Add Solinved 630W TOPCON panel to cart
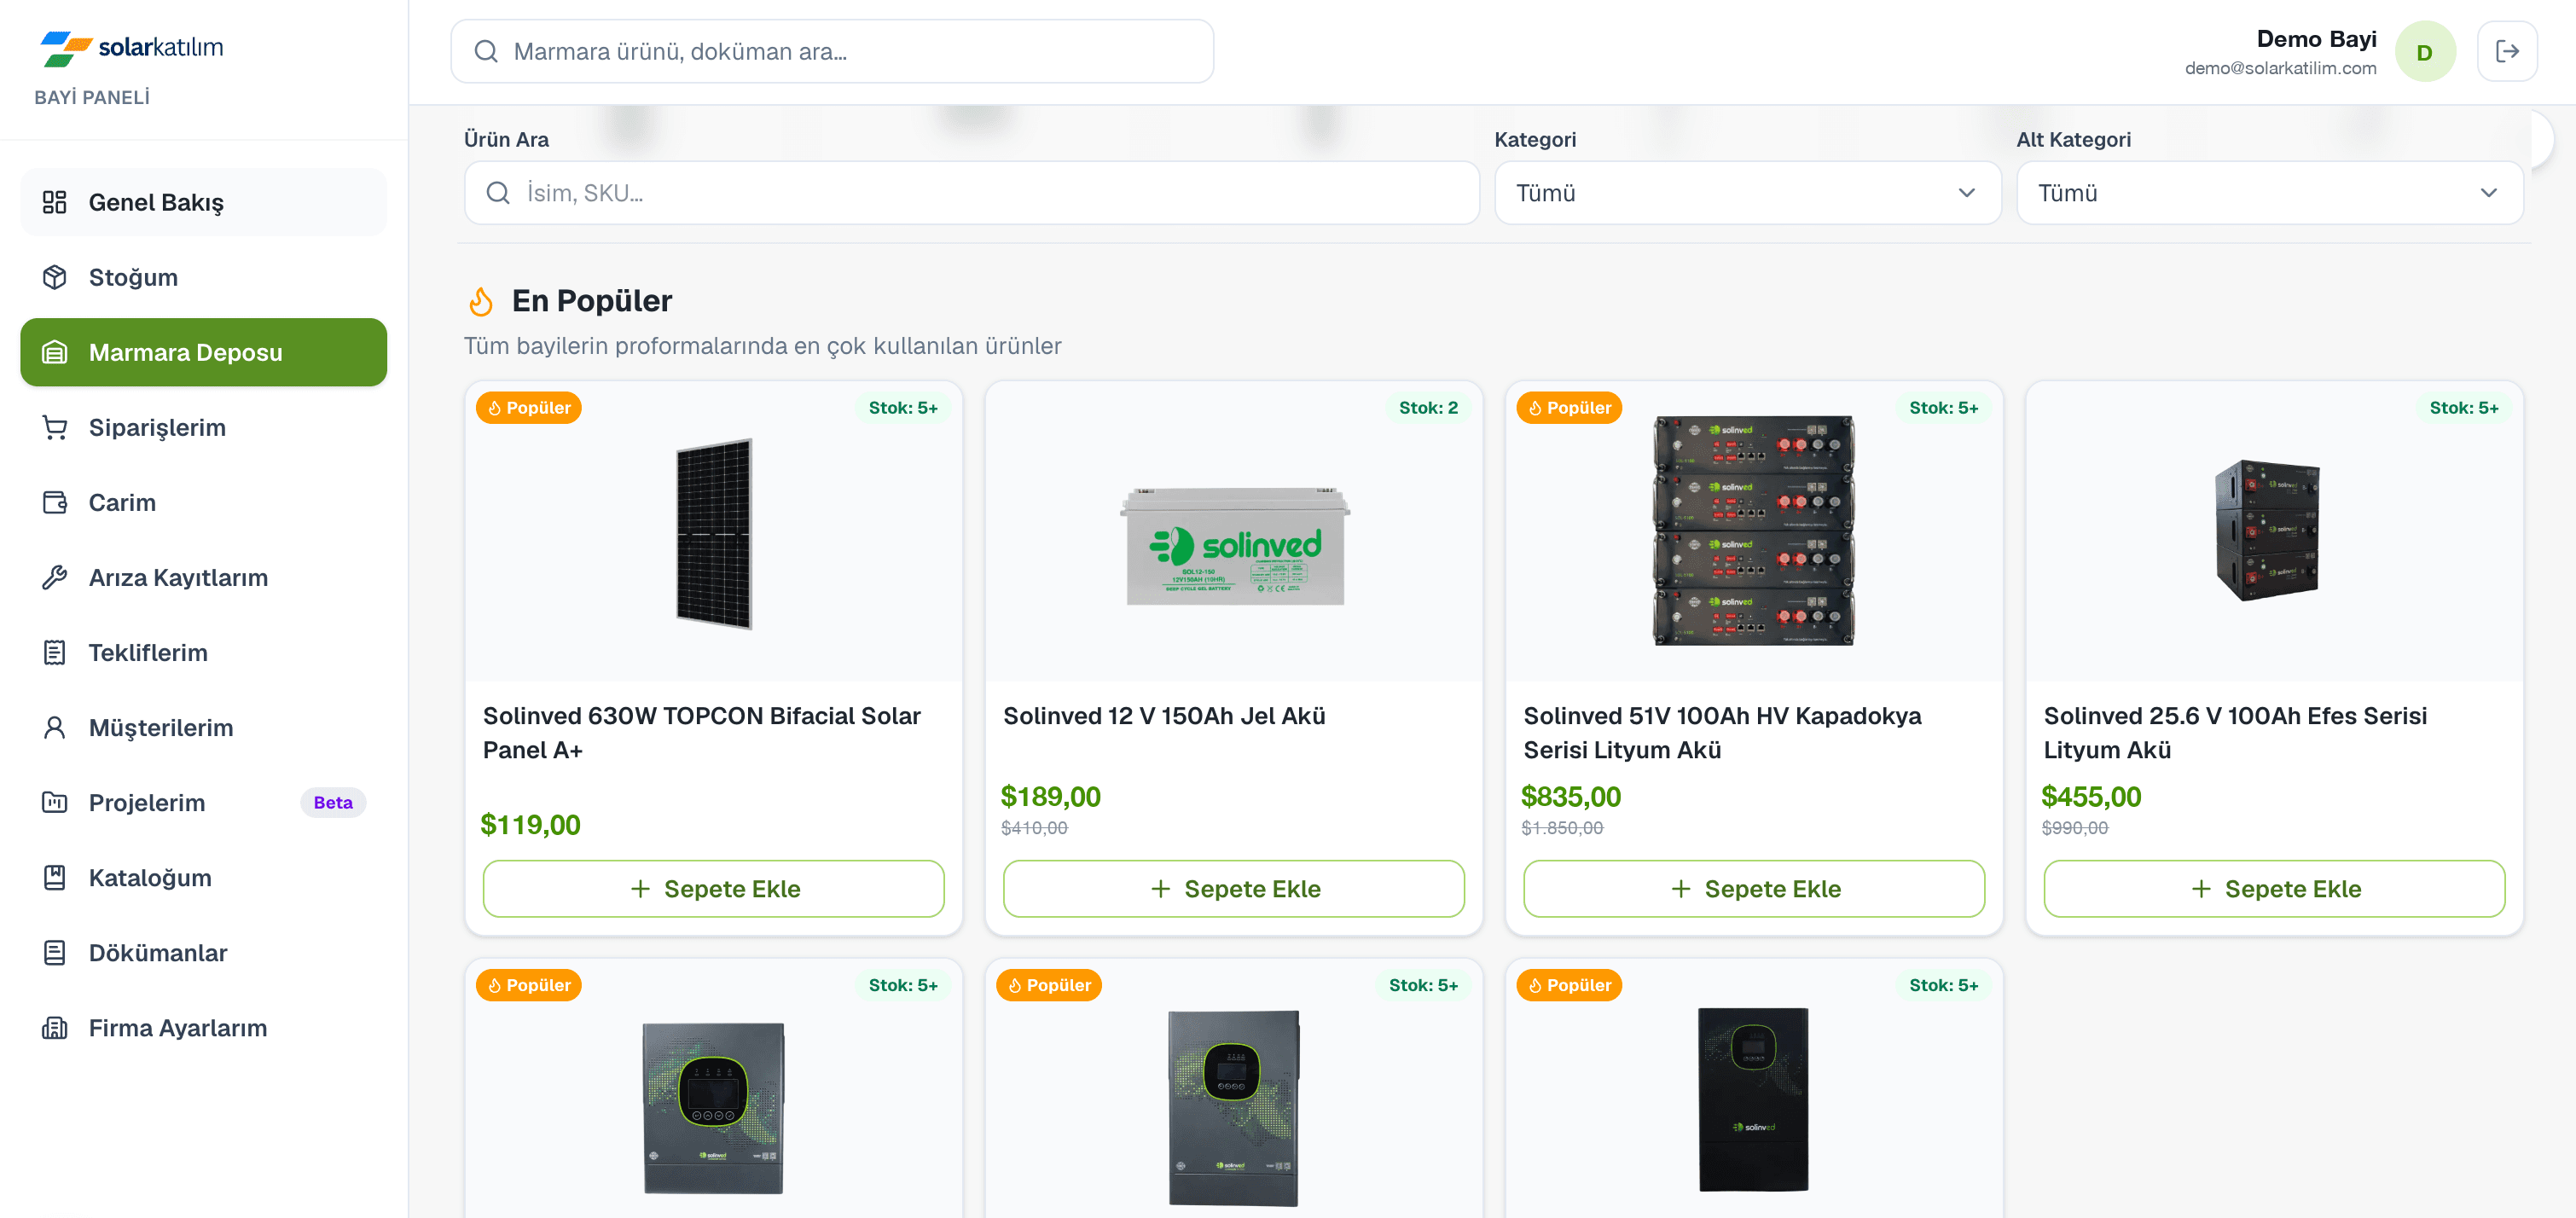 tap(713, 888)
